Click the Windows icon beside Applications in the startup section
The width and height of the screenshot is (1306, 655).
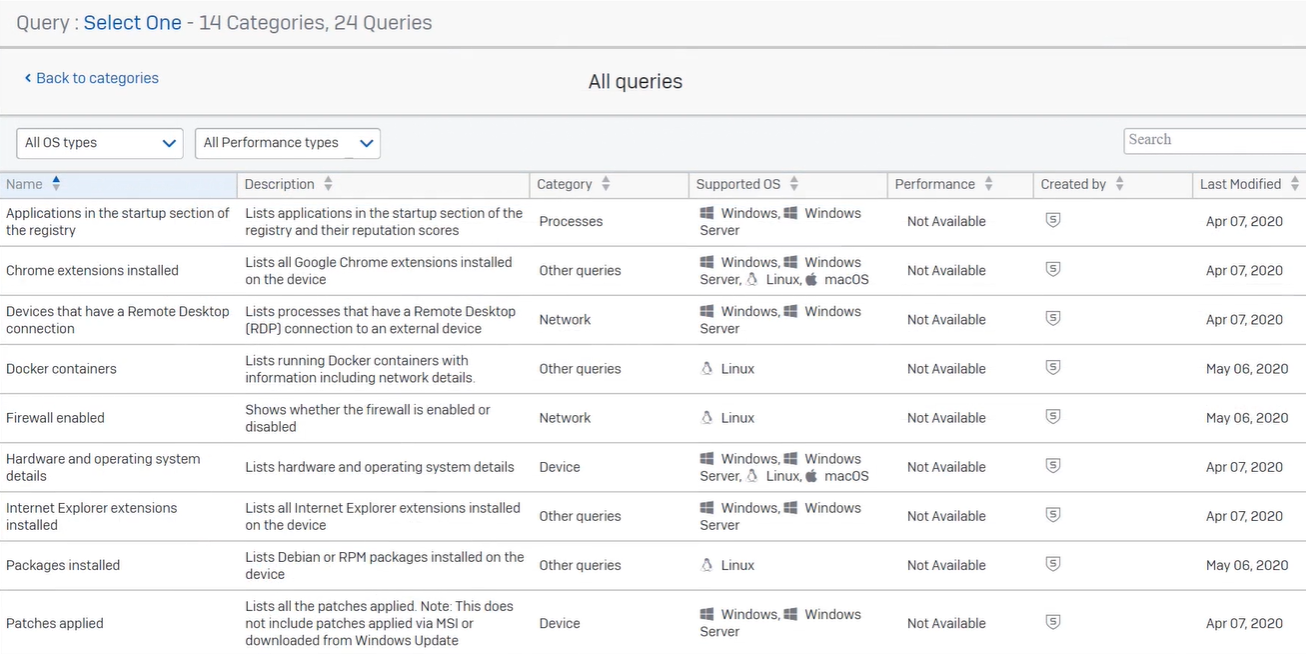coord(705,212)
